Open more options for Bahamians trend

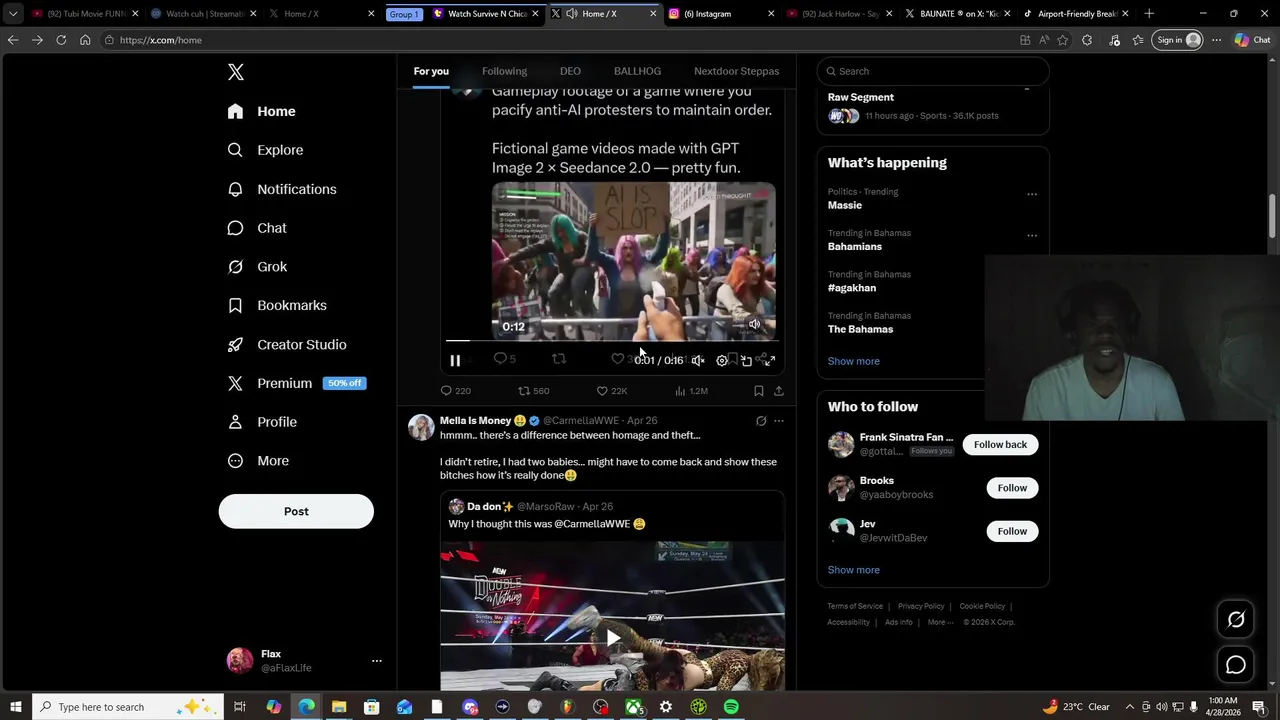coord(1032,236)
